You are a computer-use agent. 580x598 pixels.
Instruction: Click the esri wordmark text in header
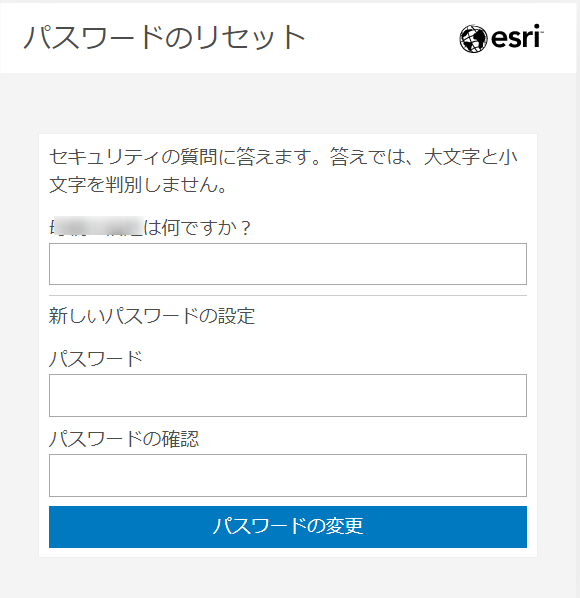coord(517,37)
